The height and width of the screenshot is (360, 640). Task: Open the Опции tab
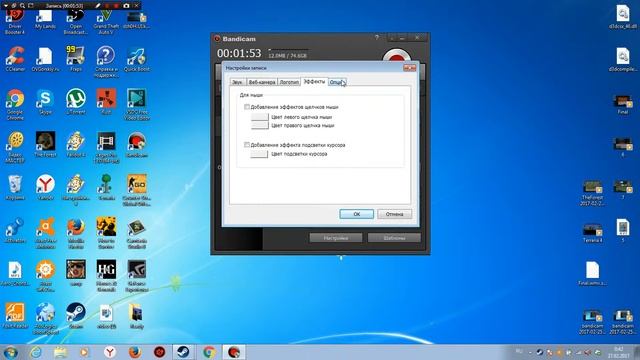tap(337, 82)
